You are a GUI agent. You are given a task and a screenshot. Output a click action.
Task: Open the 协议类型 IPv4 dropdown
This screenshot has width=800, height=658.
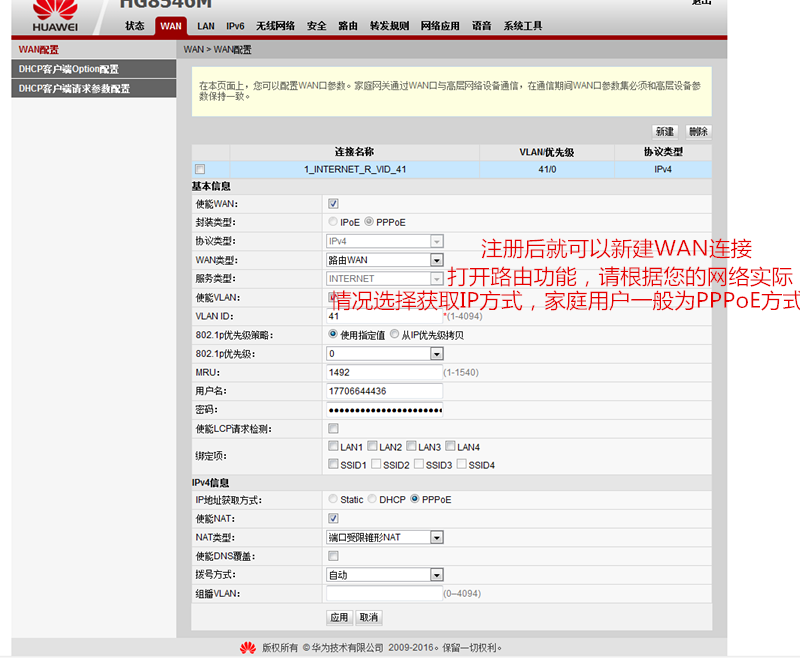click(x=385, y=241)
